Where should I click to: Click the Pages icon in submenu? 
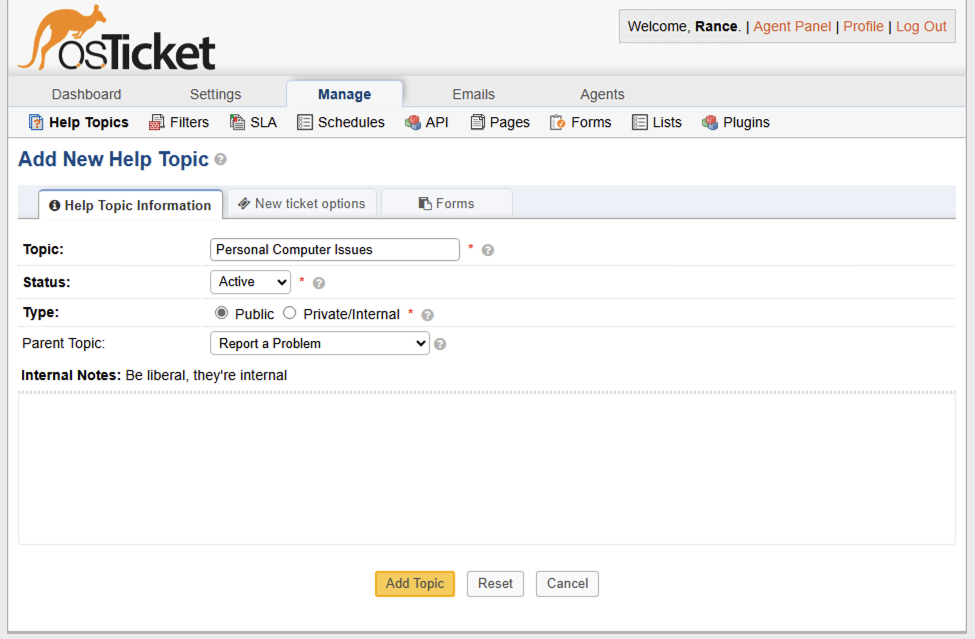point(477,122)
